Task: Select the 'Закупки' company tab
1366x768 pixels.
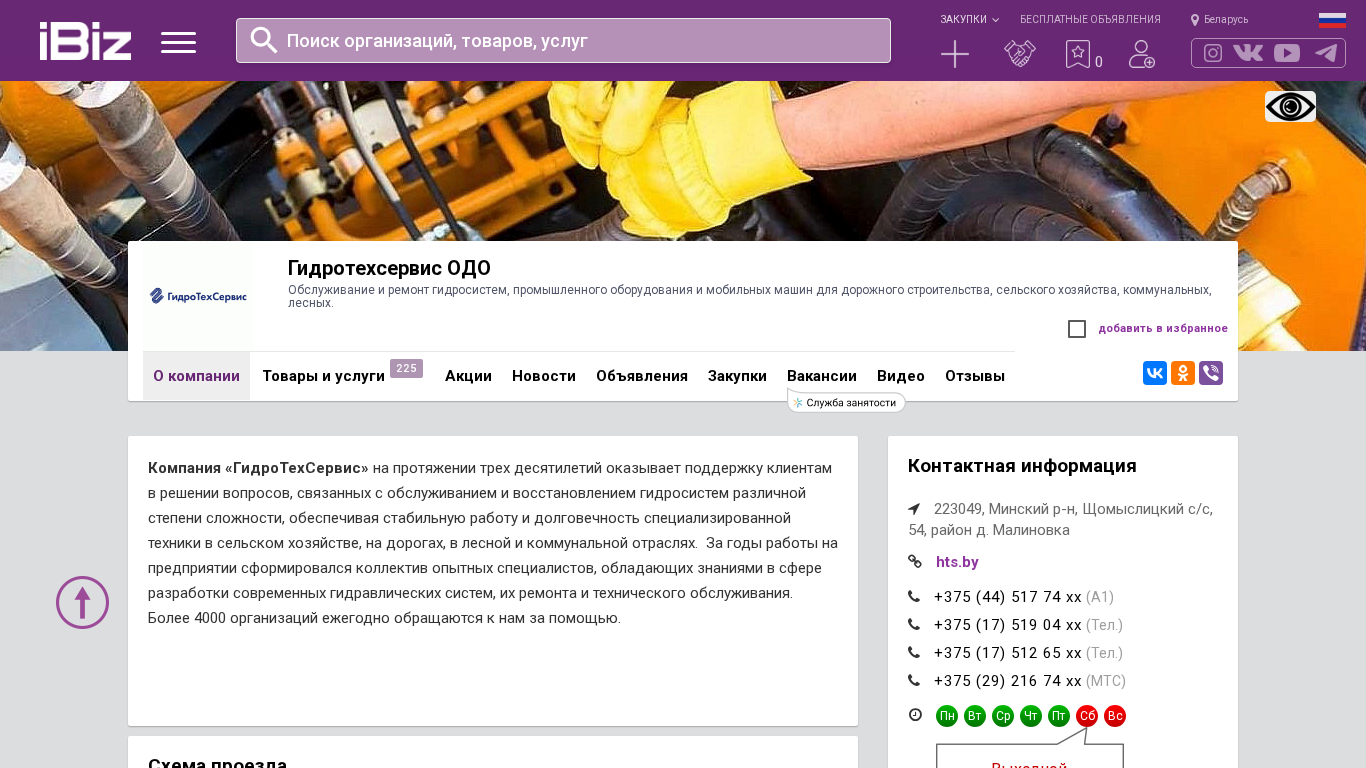Action: [737, 376]
